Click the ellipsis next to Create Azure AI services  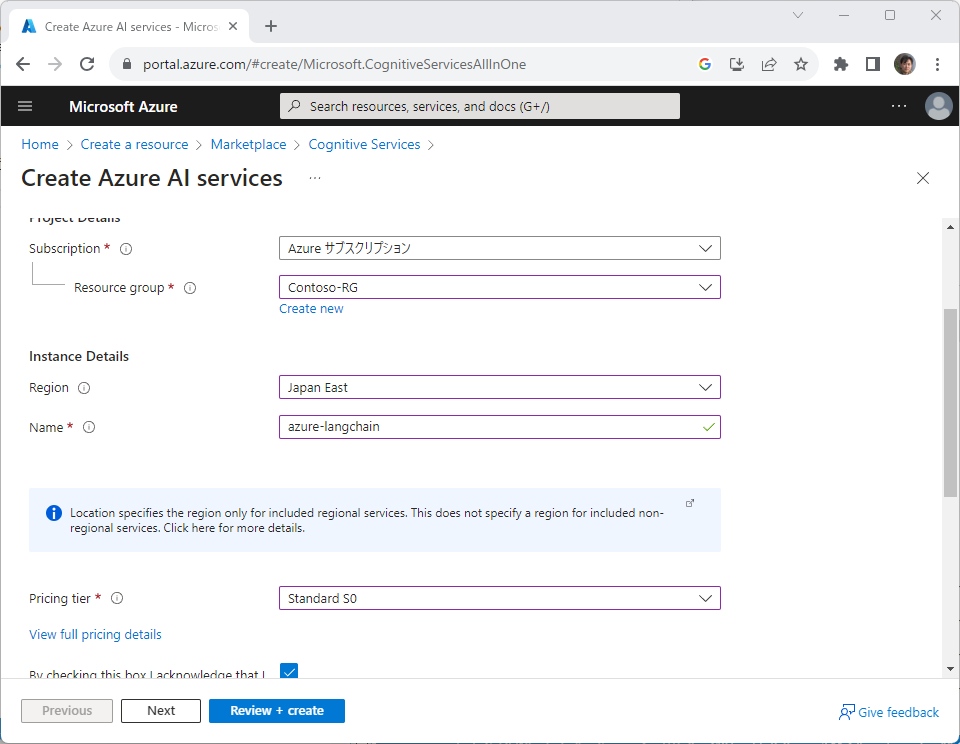(x=315, y=178)
